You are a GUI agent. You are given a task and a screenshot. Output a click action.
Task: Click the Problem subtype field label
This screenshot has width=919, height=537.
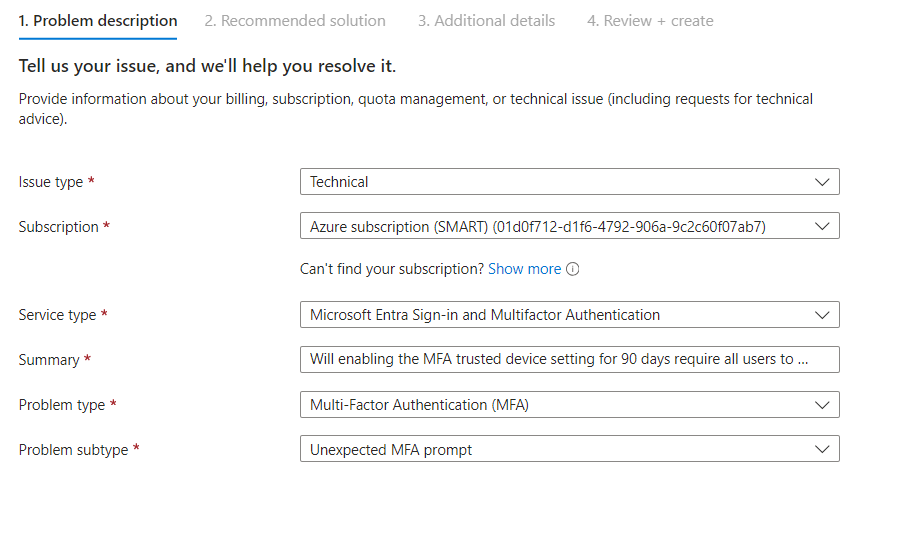click(73, 450)
